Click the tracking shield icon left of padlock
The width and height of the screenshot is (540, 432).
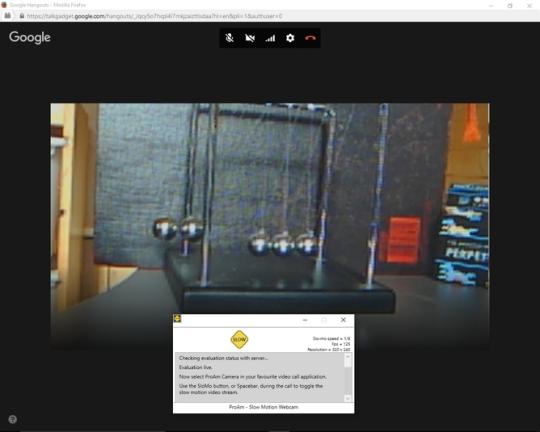[8, 16]
